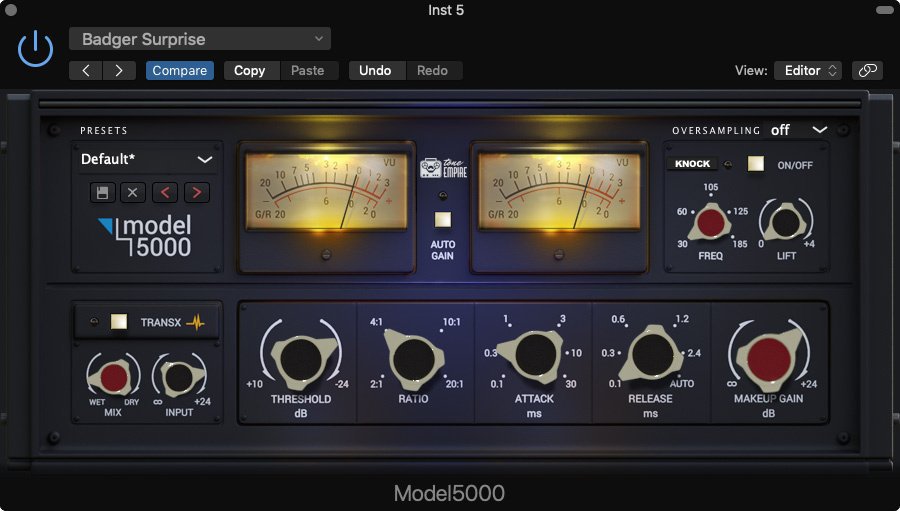Click the AUTO release label

coord(682,384)
